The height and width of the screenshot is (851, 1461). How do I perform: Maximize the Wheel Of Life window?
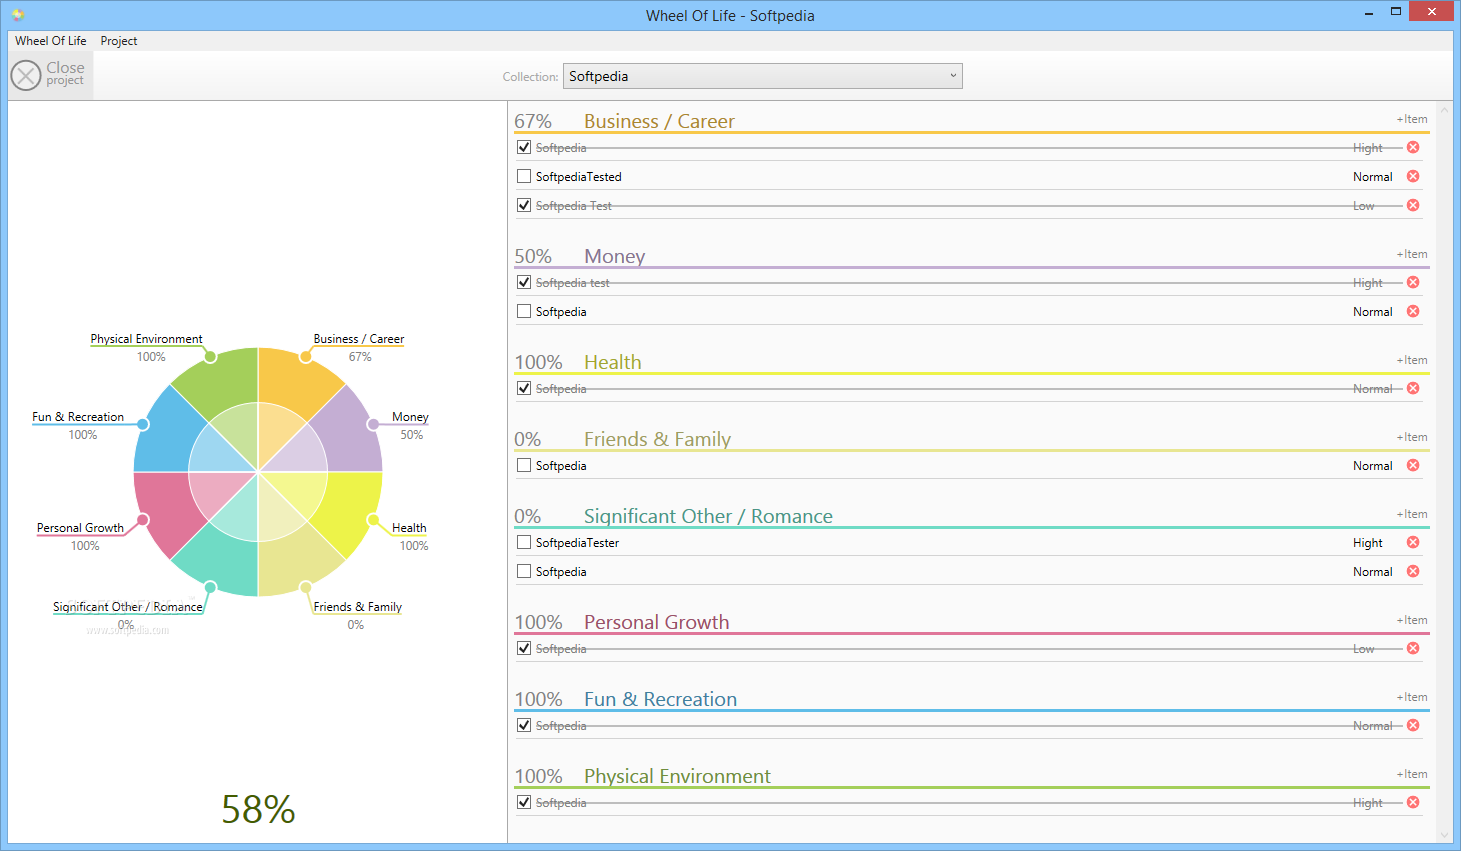[x=1396, y=12]
